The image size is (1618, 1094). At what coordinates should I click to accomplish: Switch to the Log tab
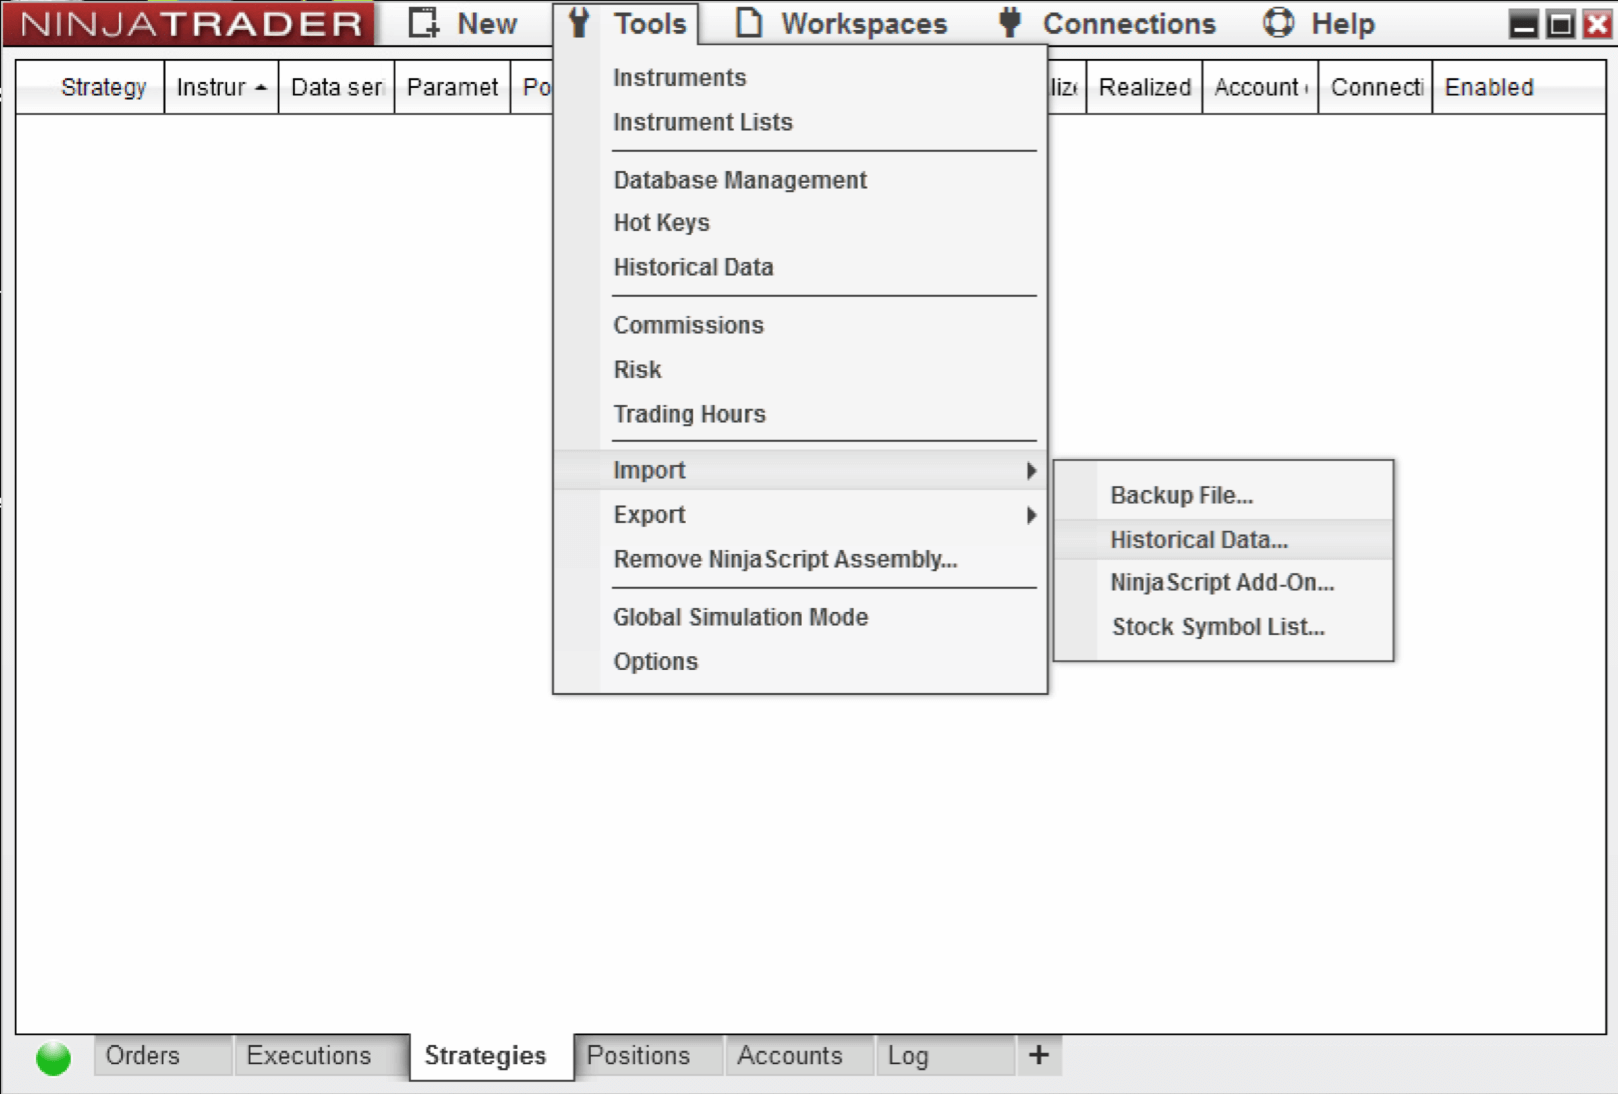945,1055
